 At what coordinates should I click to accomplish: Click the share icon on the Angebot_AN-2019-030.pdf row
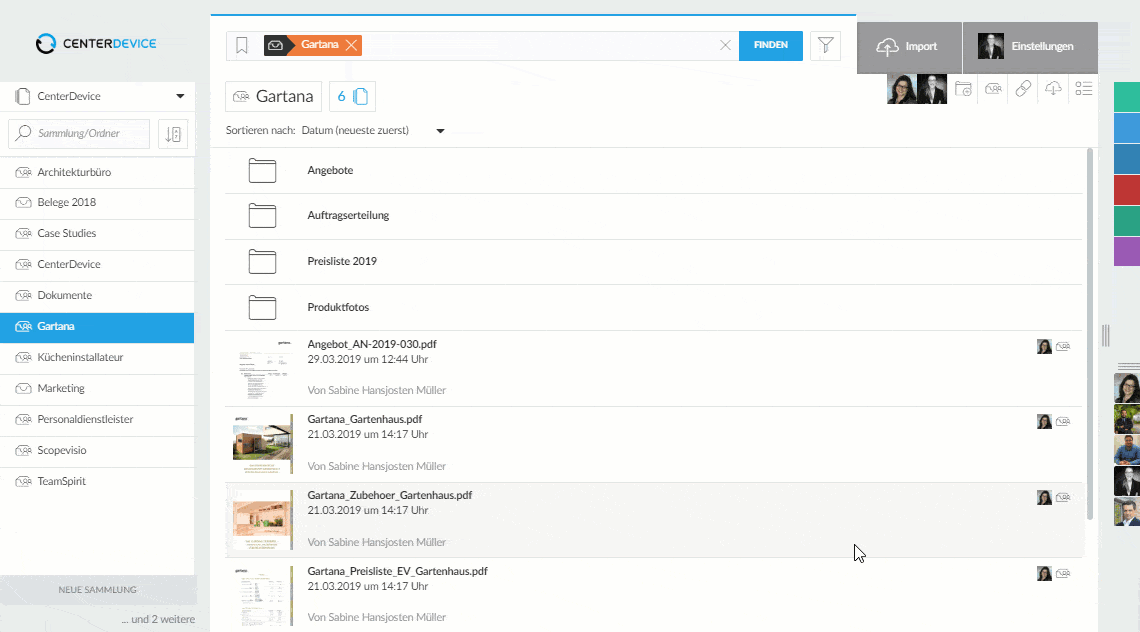tap(1063, 347)
